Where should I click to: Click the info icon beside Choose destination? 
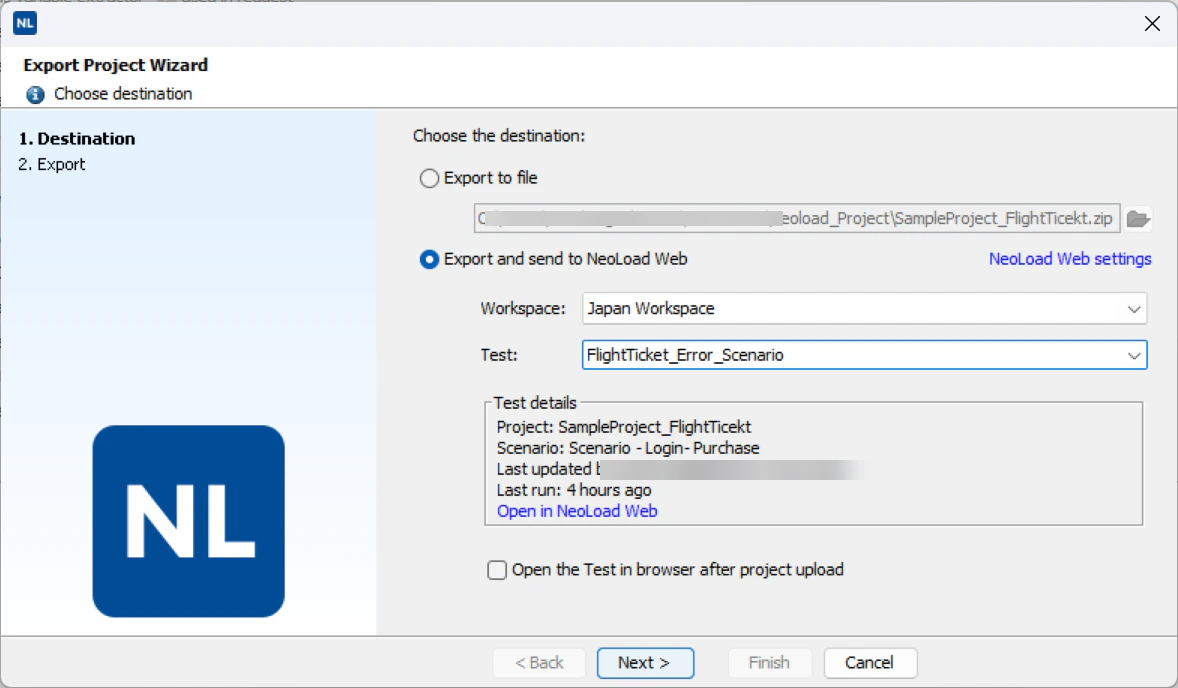[x=35, y=95]
